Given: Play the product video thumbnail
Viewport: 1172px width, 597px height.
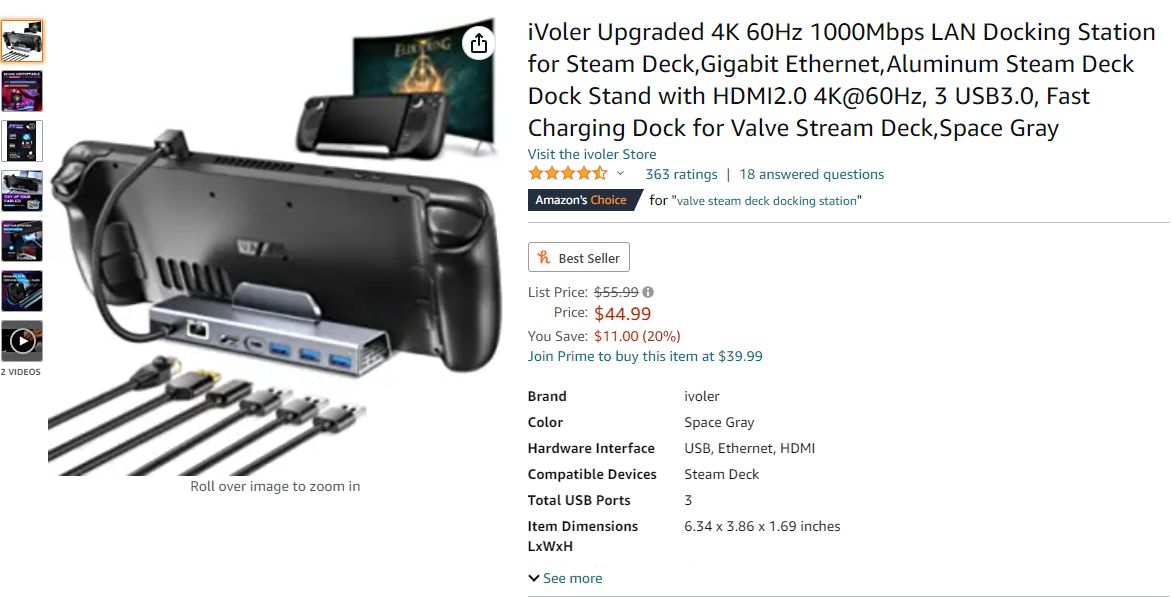Looking at the screenshot, I should (22, 341).
